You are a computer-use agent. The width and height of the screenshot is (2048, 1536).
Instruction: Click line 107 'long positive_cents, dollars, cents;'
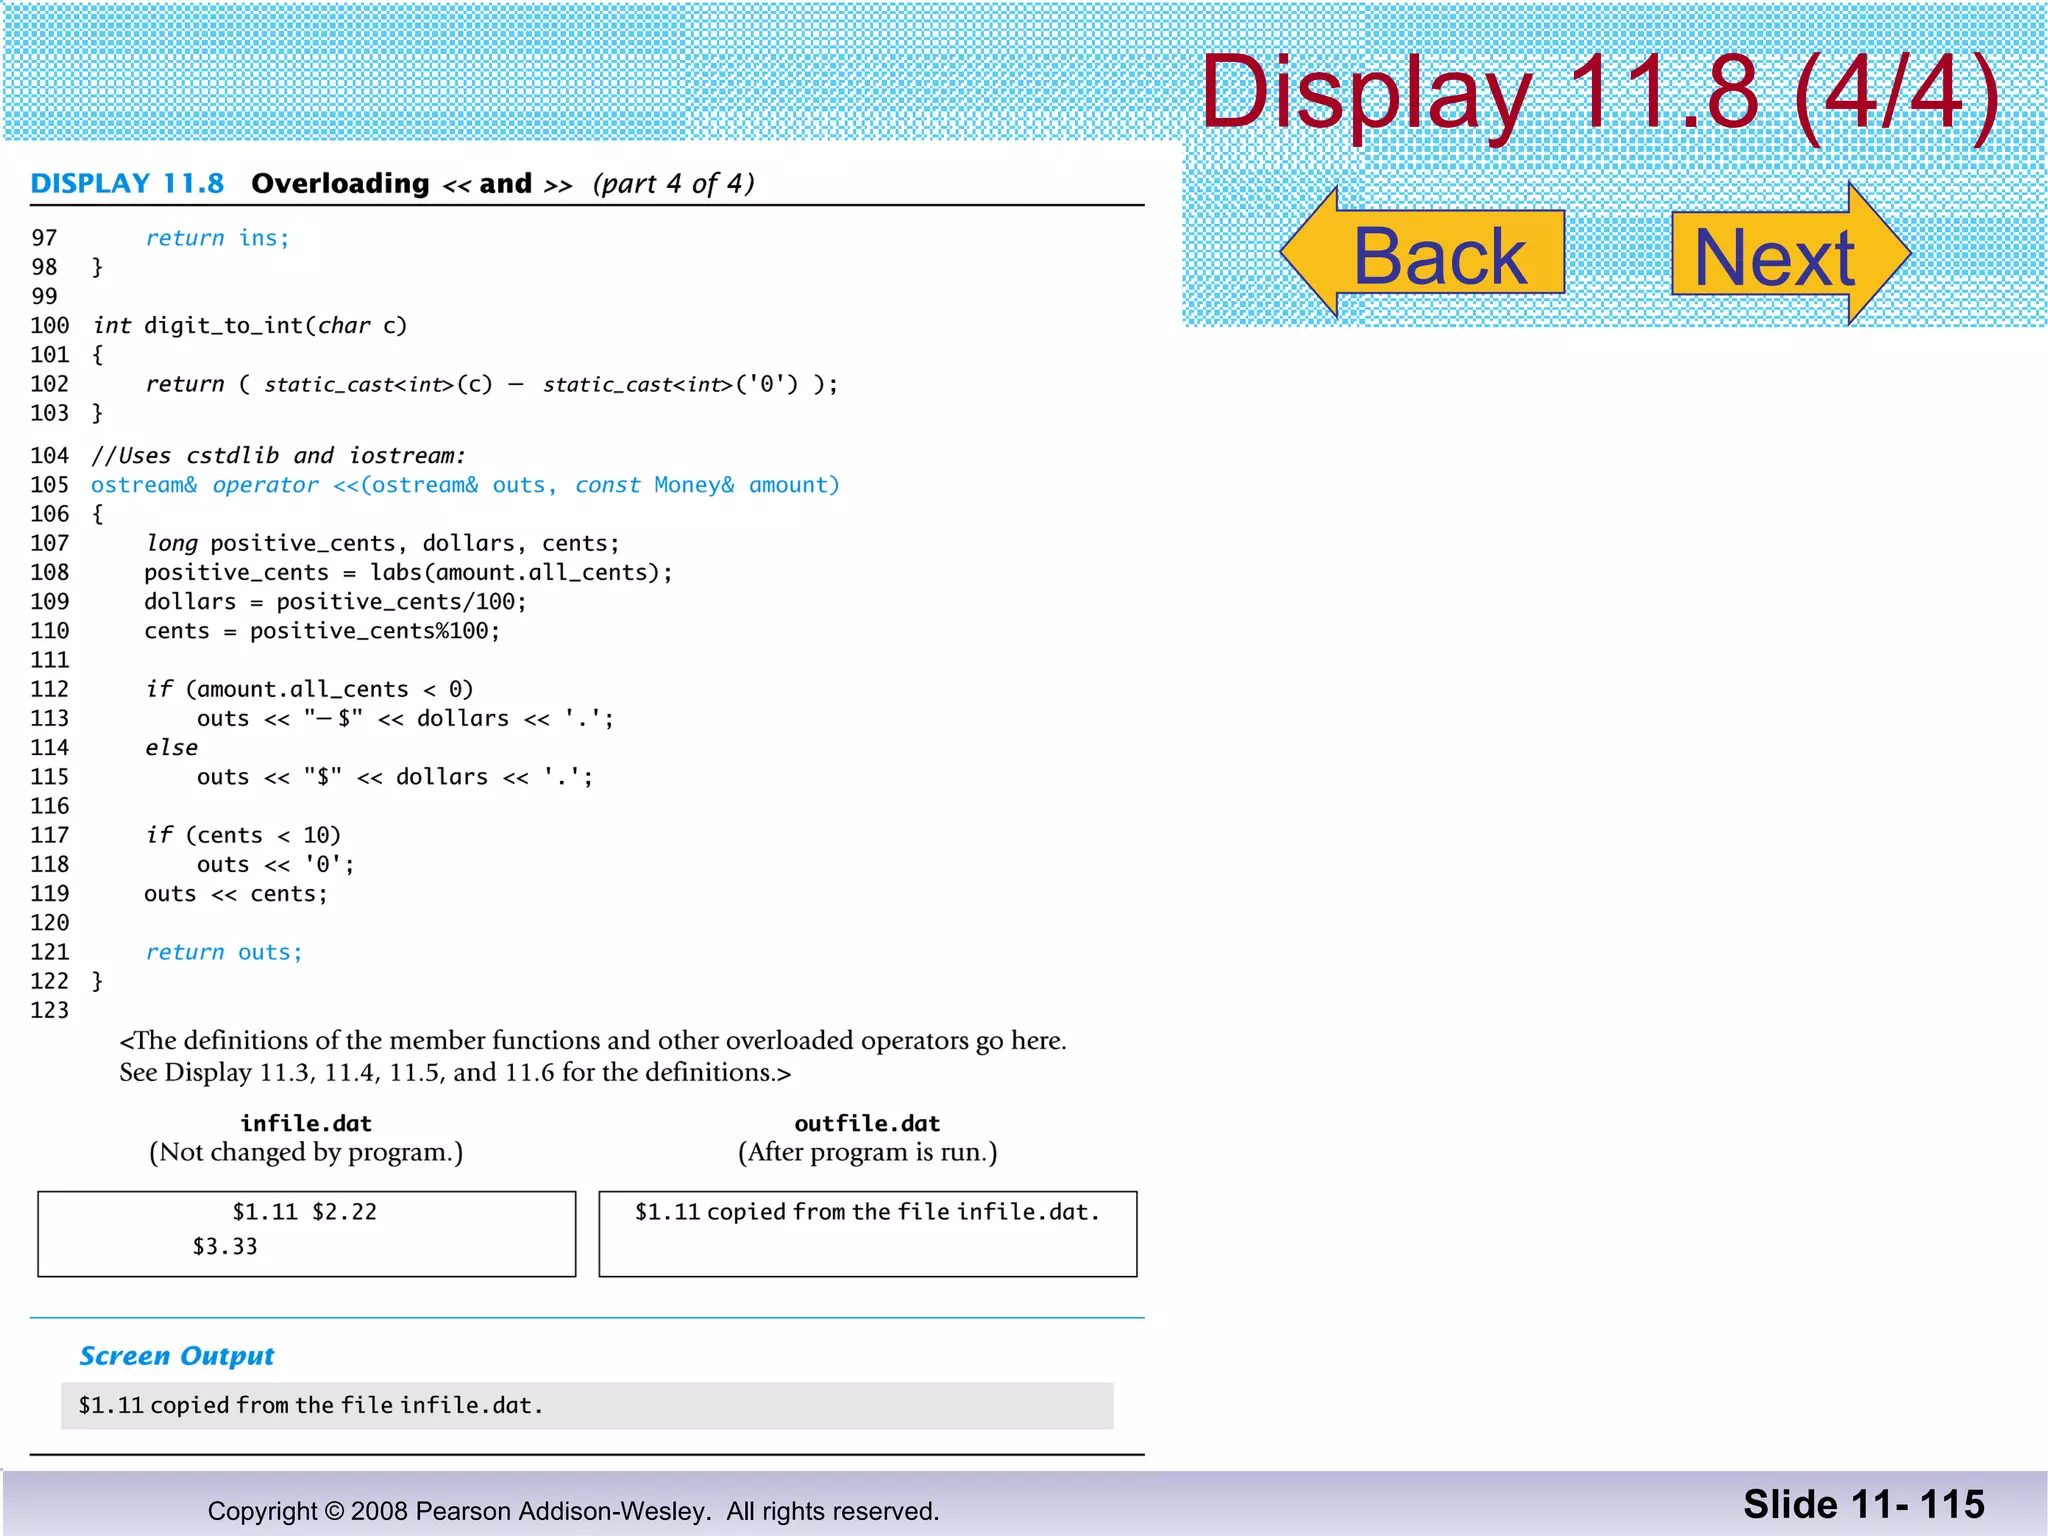[x=382, y=543]
